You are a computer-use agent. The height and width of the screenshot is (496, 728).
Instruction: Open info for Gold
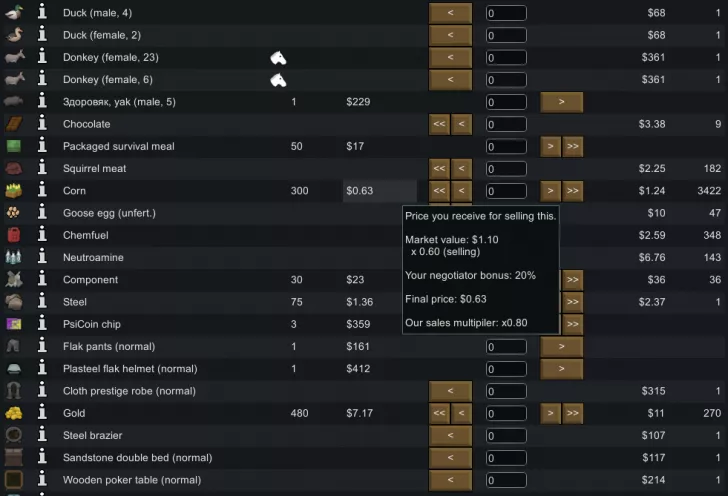click(x=42, y=413)
